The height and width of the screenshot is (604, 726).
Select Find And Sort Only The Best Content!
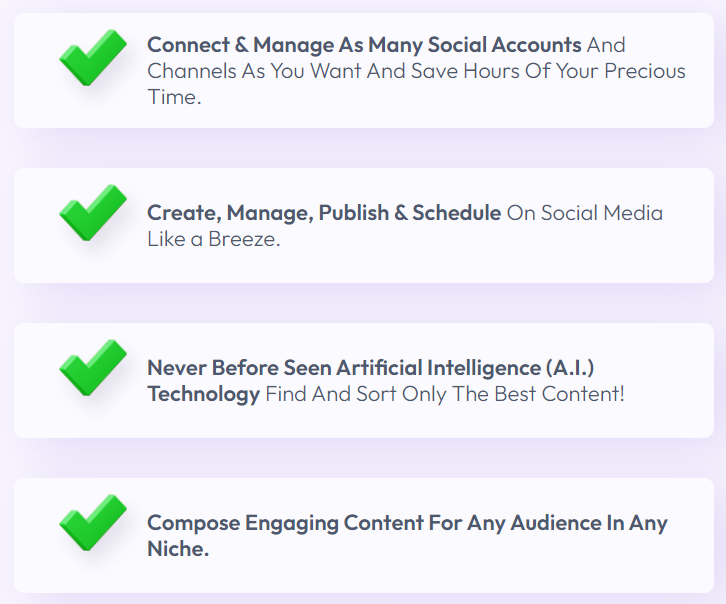coord(445,394)
